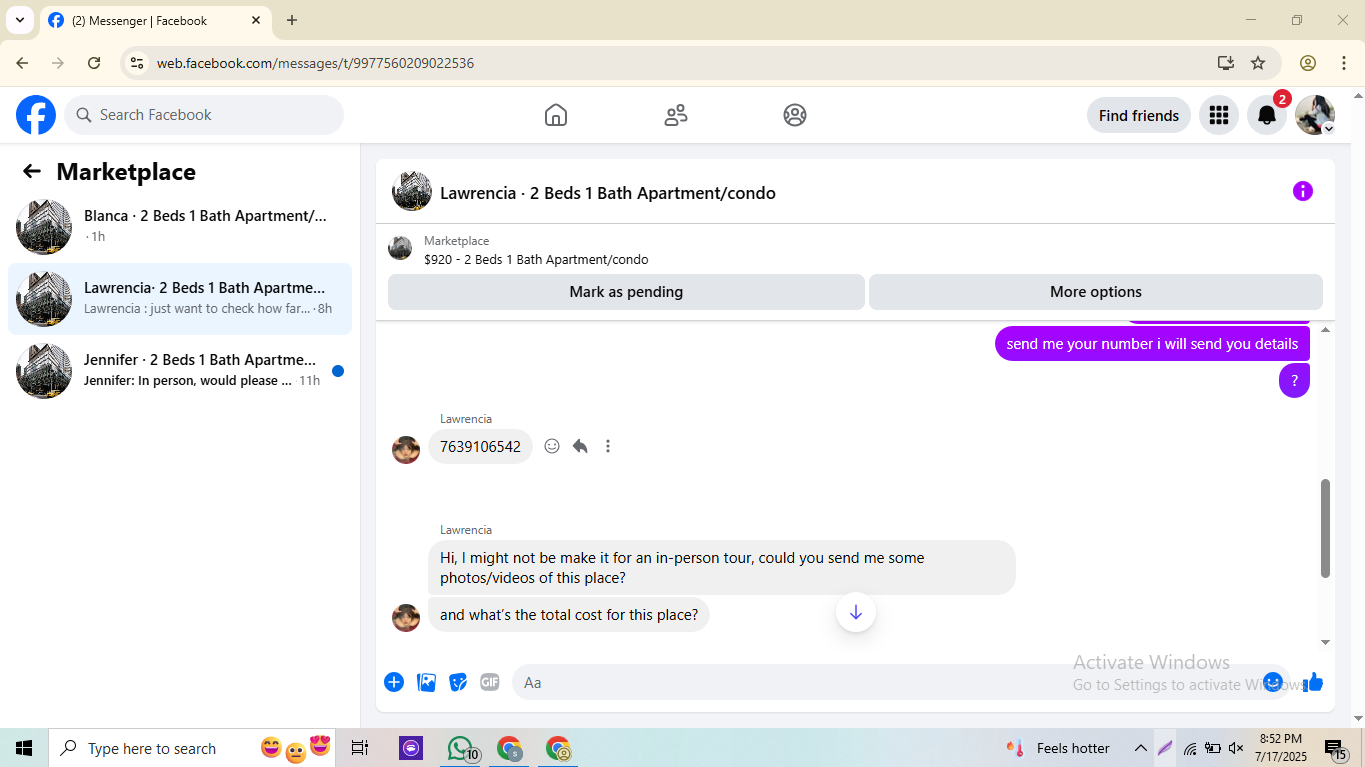Click the in-person tour message from Lawrencia
The height and width of the screenshot is (767, 1365).
coord(722,568)
